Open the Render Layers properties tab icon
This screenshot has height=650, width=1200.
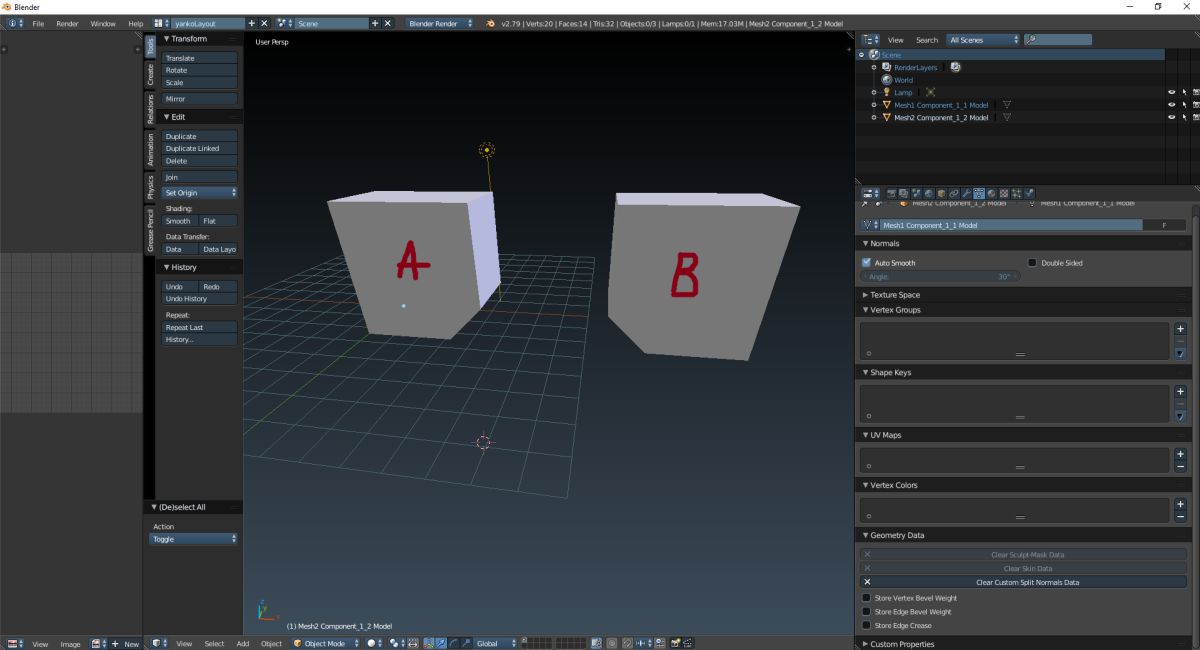pos(904,193)
